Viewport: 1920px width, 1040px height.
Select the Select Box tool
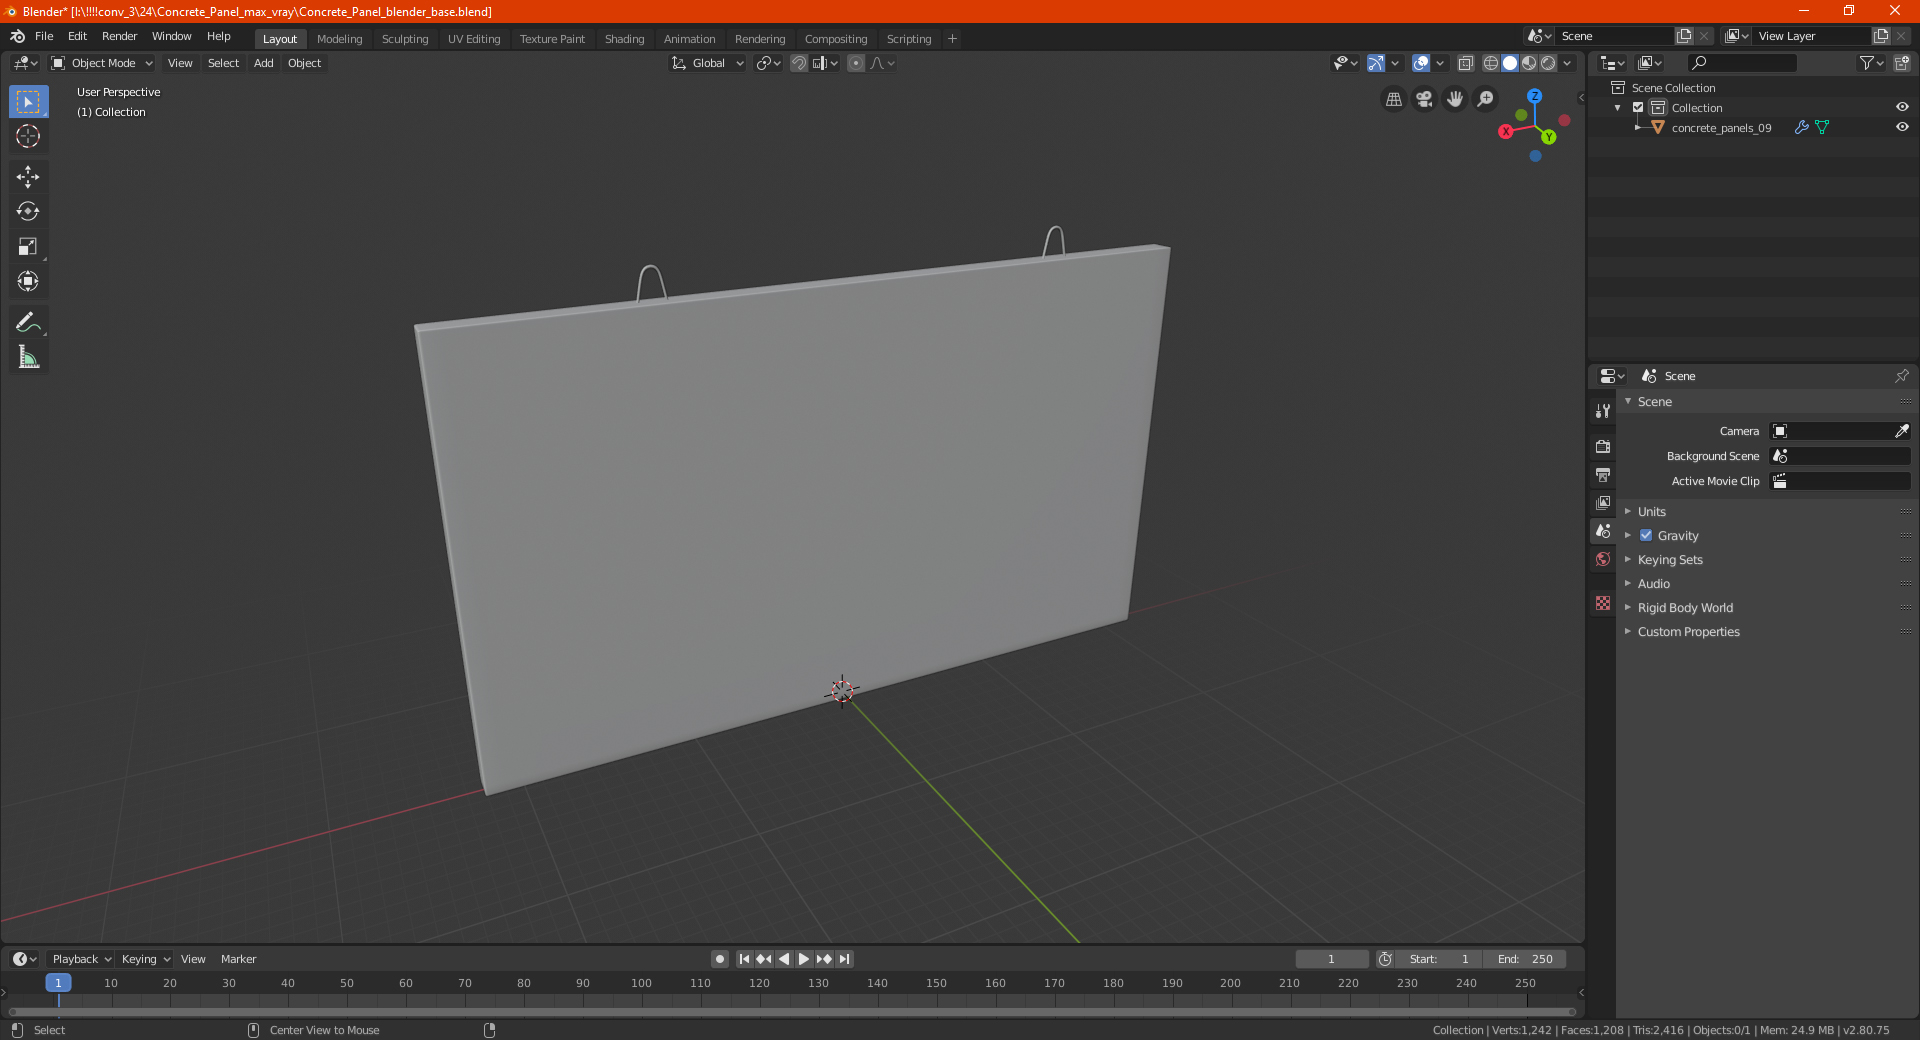28,102
